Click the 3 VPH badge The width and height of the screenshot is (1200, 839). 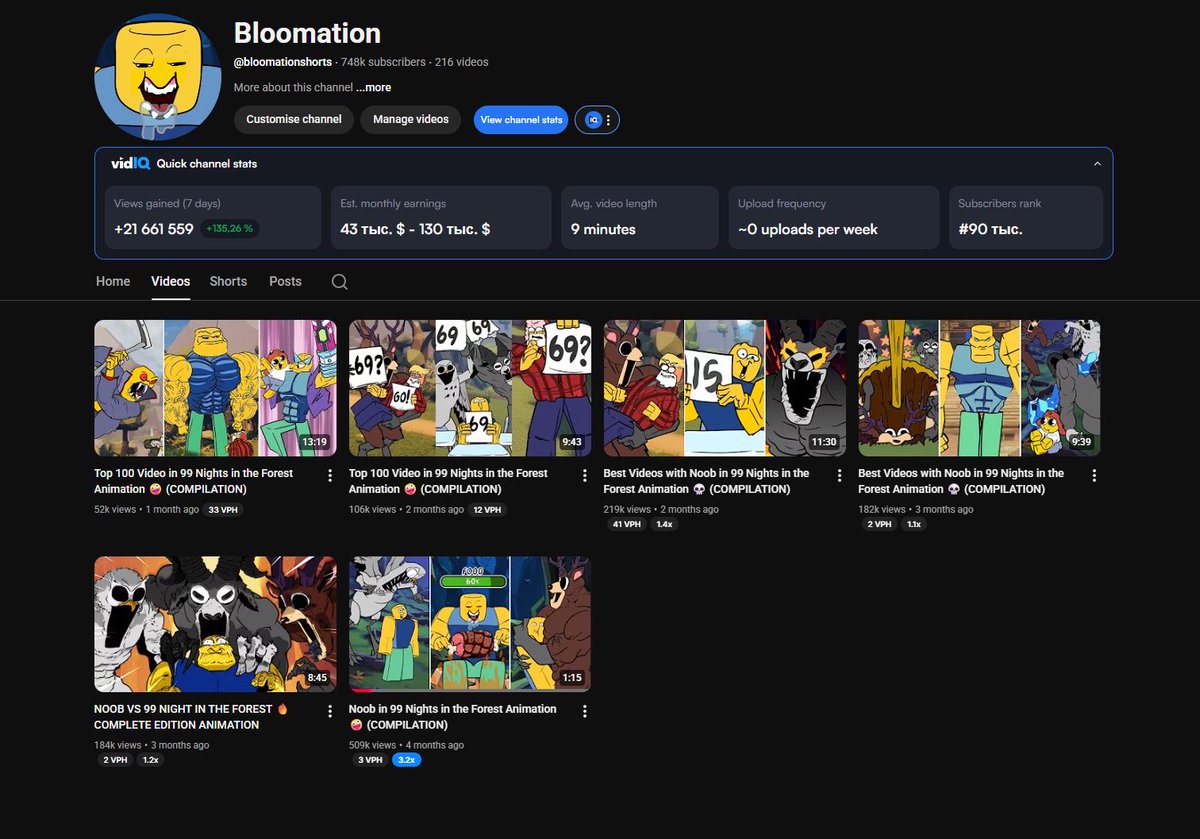369,760
